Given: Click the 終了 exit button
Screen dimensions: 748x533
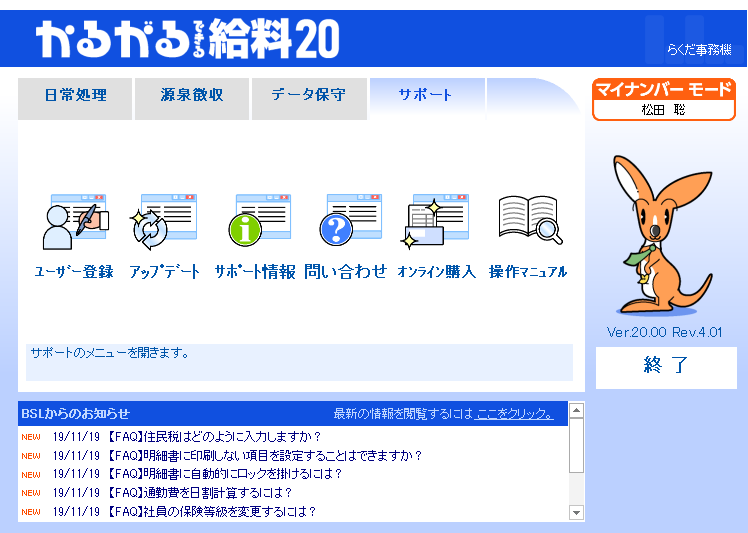Looking at the screenshot, I should click(x=666, y=367).
